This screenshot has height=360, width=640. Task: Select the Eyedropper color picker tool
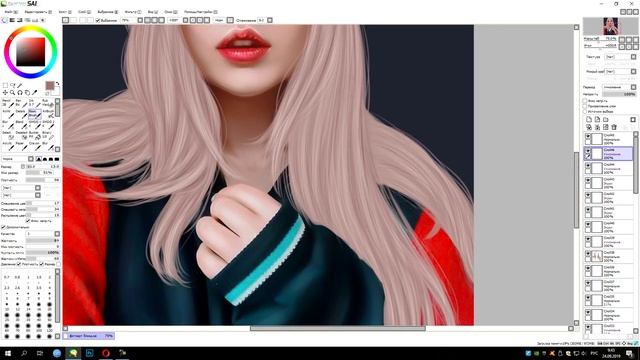tap(35, 93)
